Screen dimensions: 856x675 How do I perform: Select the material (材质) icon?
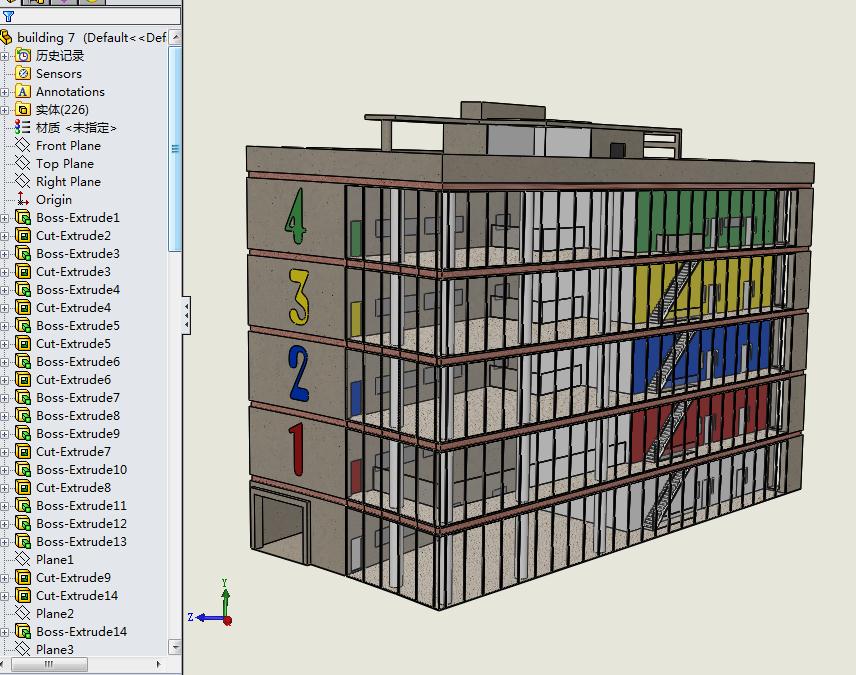[23, 128]
